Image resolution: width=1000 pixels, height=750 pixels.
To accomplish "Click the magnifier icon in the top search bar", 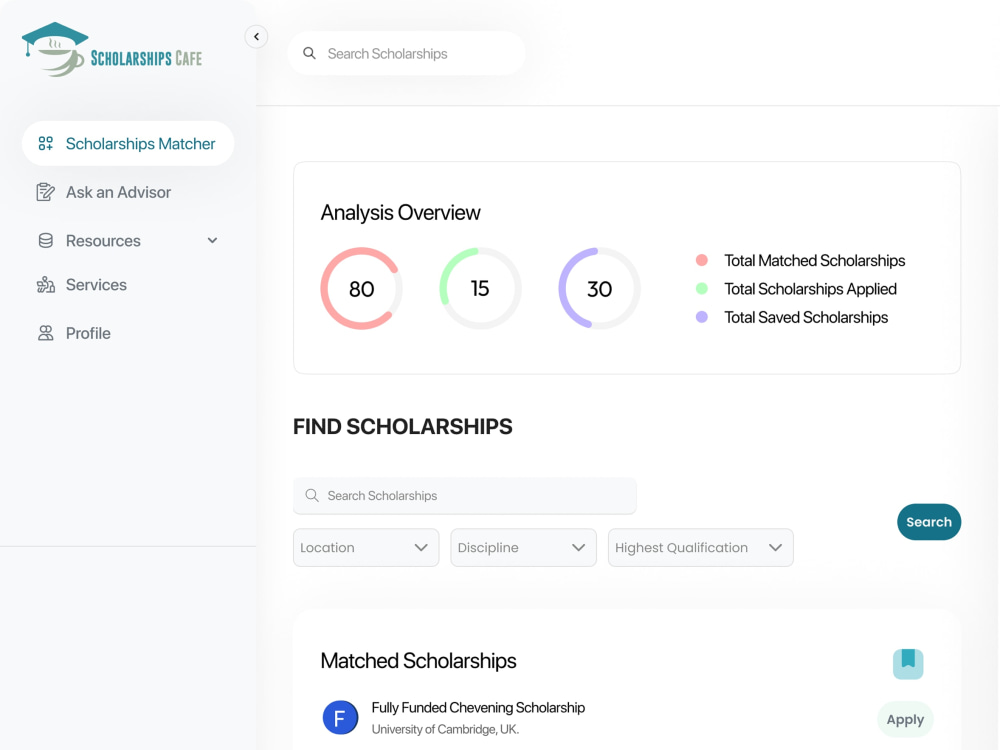I will pyautogui.click(x=309, y=54).
